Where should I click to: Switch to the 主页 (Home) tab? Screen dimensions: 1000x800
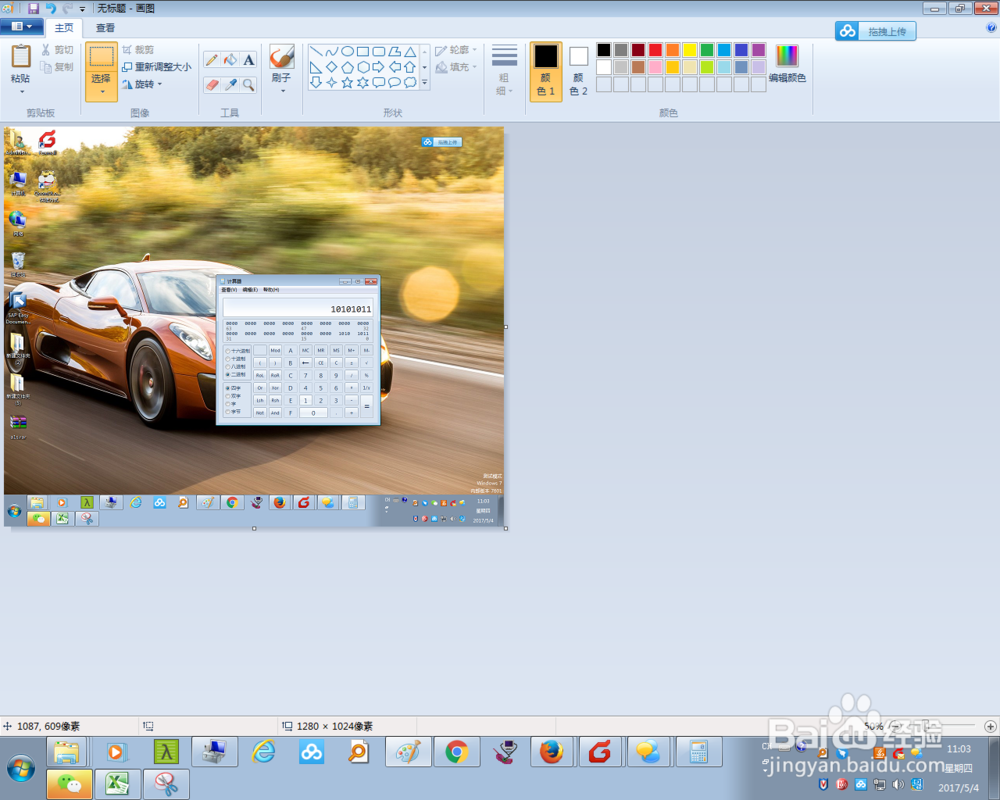(64, 27)
